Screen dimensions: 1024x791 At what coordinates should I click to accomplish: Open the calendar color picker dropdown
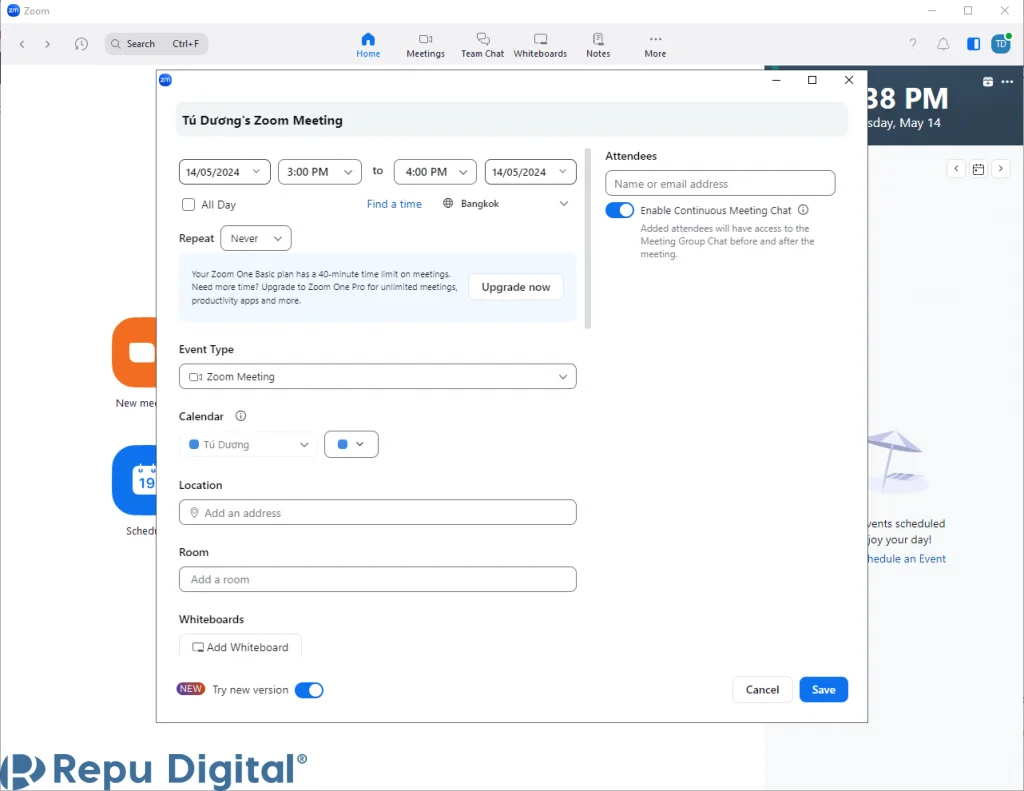[x=351, y=444]
